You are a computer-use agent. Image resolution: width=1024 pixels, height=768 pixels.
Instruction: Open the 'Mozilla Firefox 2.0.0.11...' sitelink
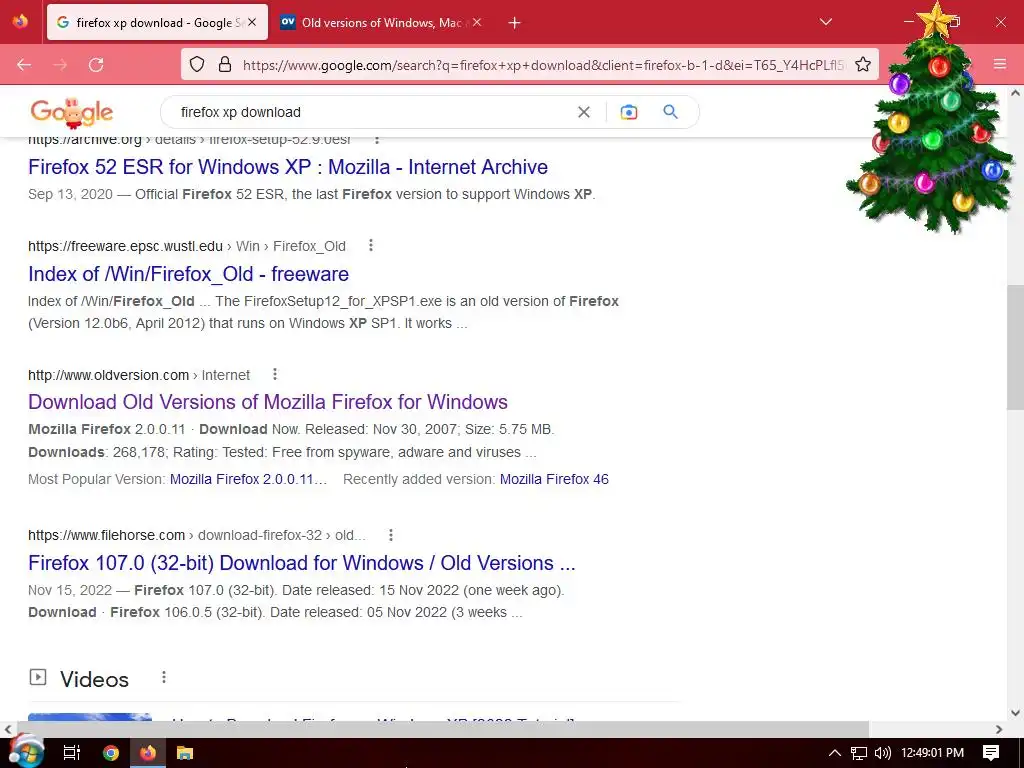click(248, 479)
